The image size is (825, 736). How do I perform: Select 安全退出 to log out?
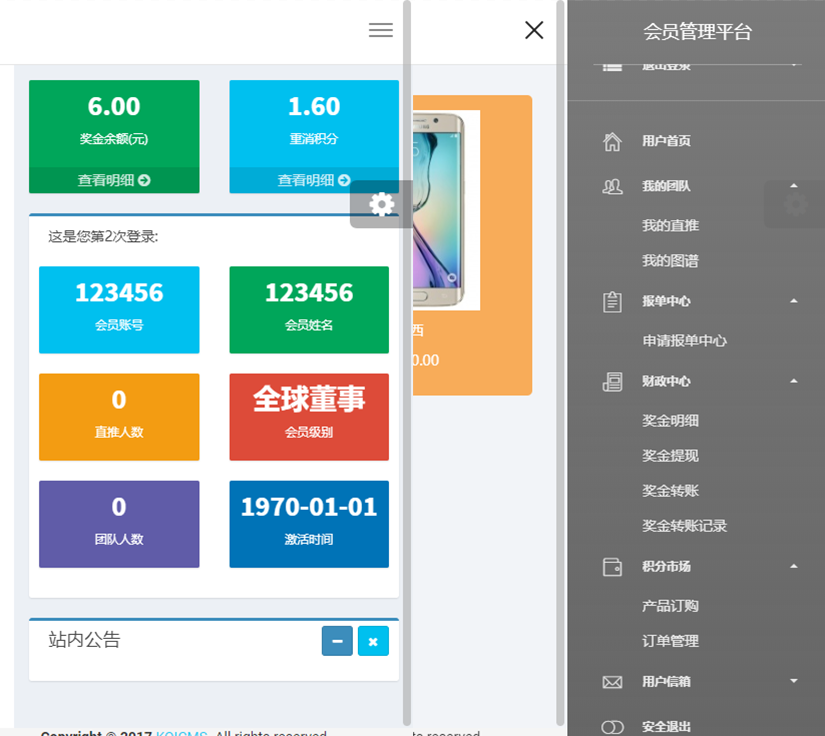(666, 727)
